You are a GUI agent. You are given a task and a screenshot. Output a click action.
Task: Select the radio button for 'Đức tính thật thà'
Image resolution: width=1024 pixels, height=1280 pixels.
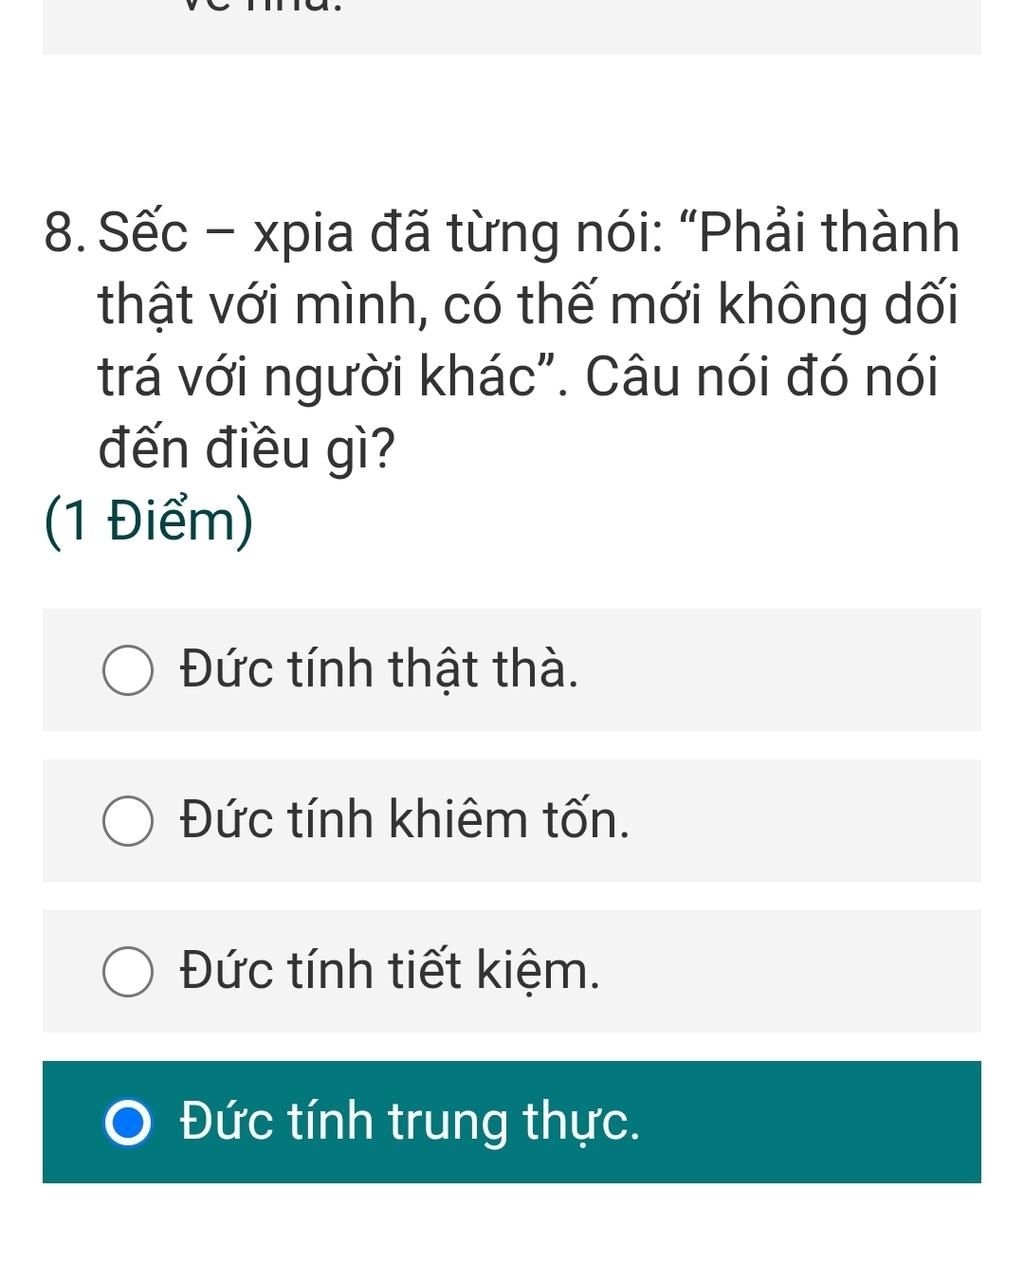point(128,670)
